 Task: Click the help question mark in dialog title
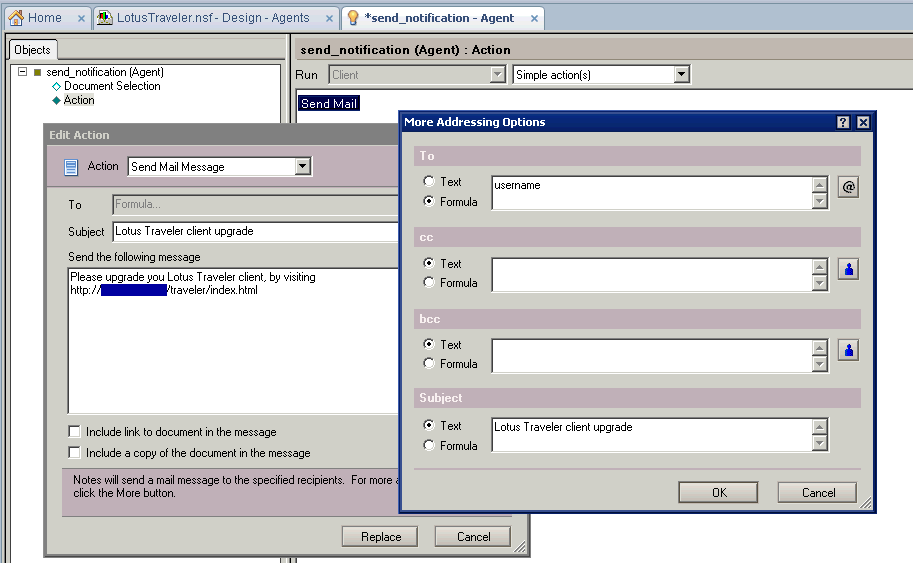point(843,122)
